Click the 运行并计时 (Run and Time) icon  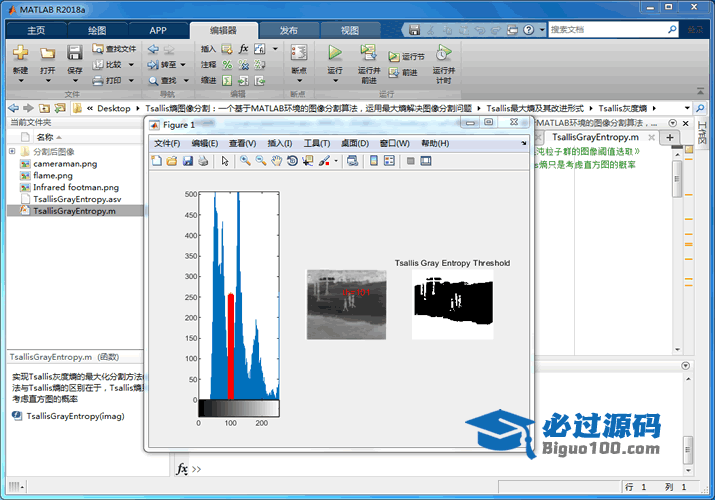[443, 53]
